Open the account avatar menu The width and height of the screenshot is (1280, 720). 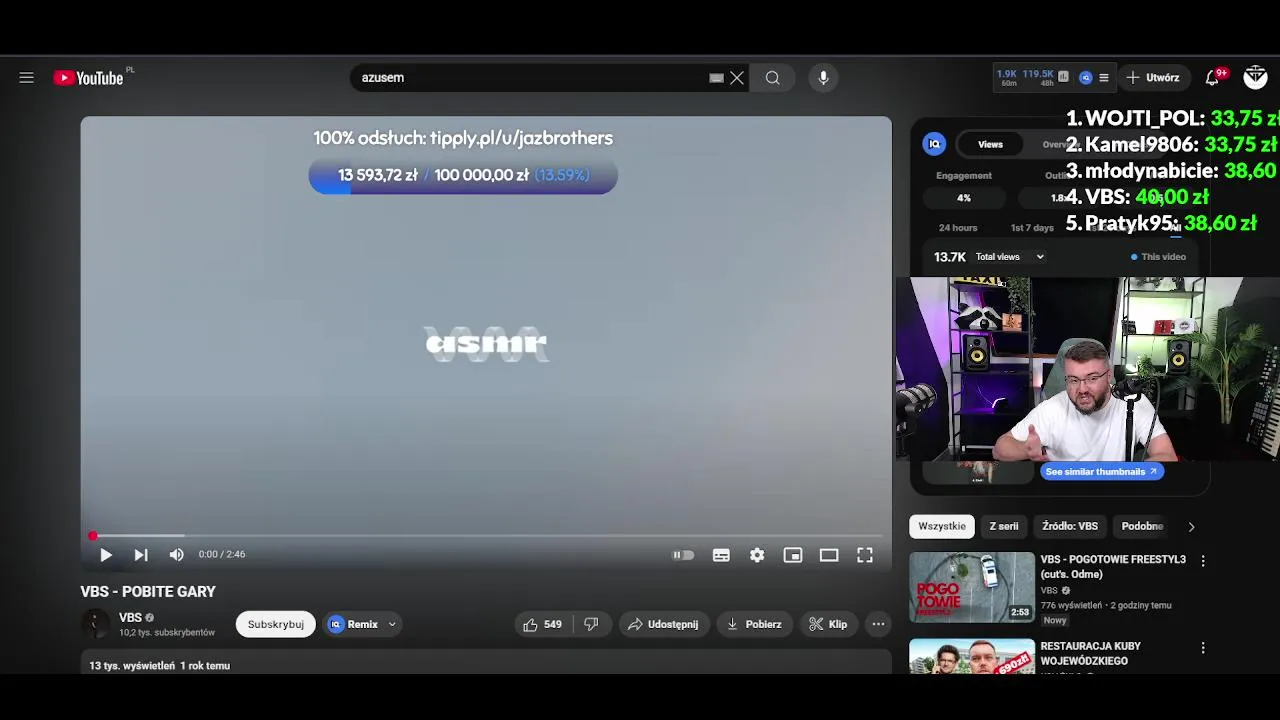click(x=1255, y=77)
